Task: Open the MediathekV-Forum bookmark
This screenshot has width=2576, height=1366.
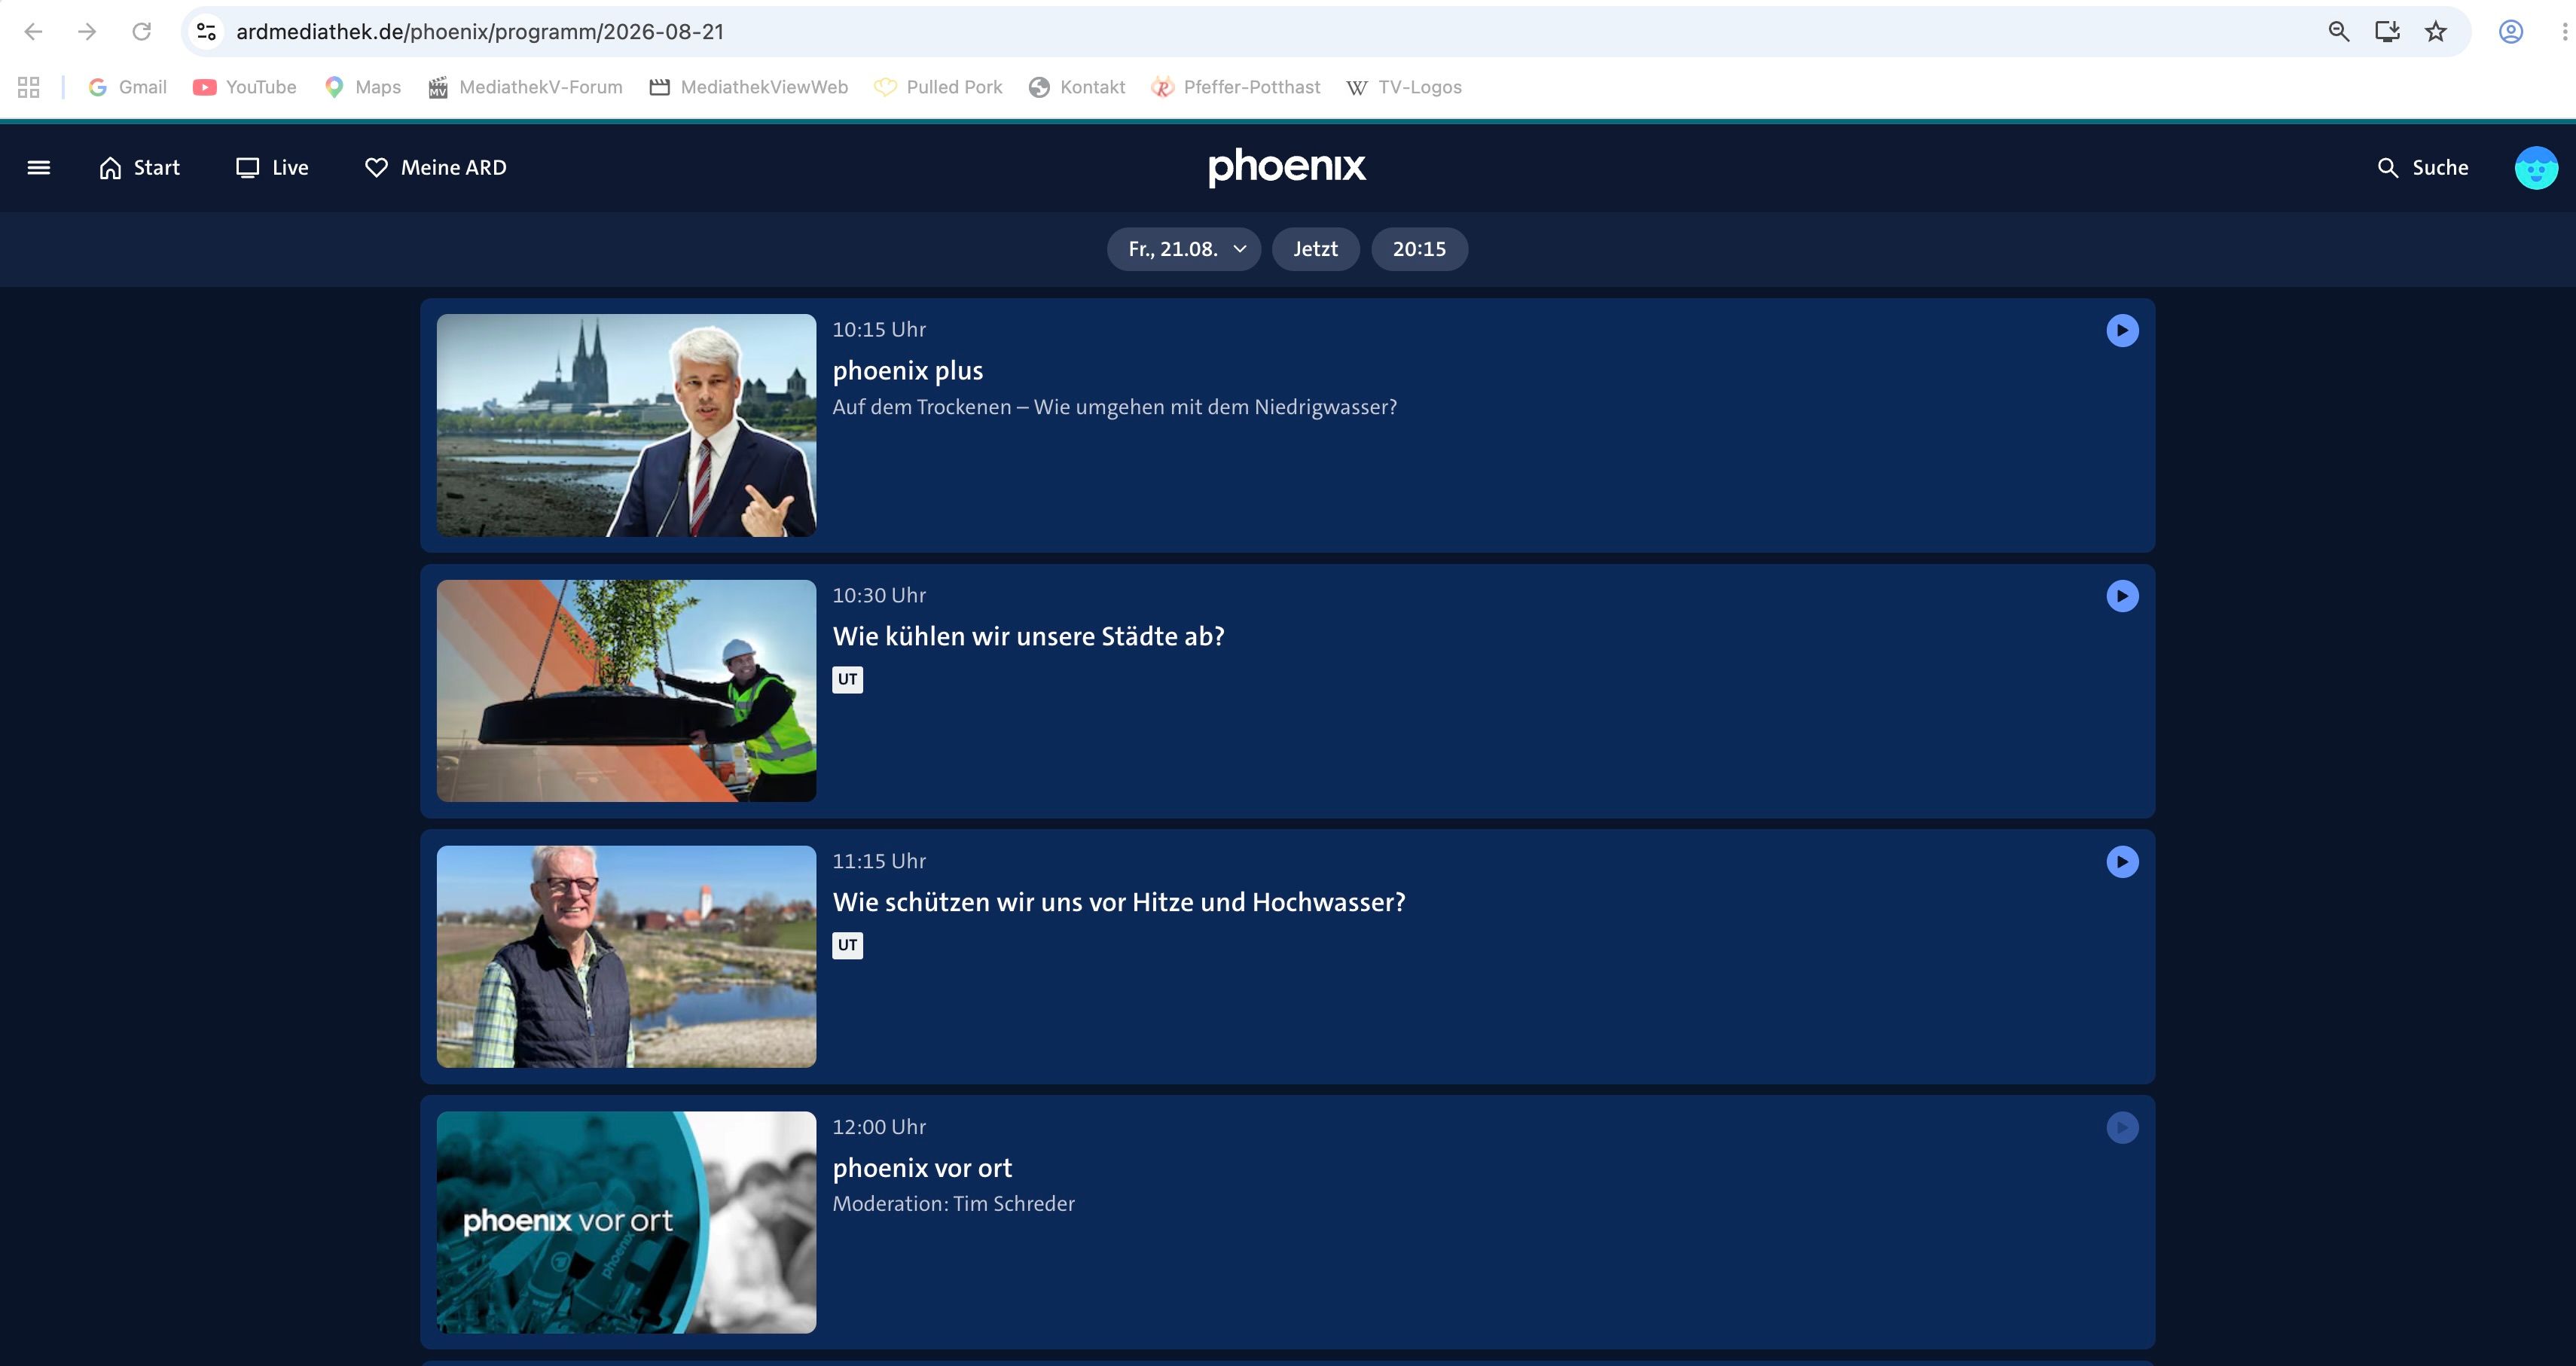Action: point(525,87)
